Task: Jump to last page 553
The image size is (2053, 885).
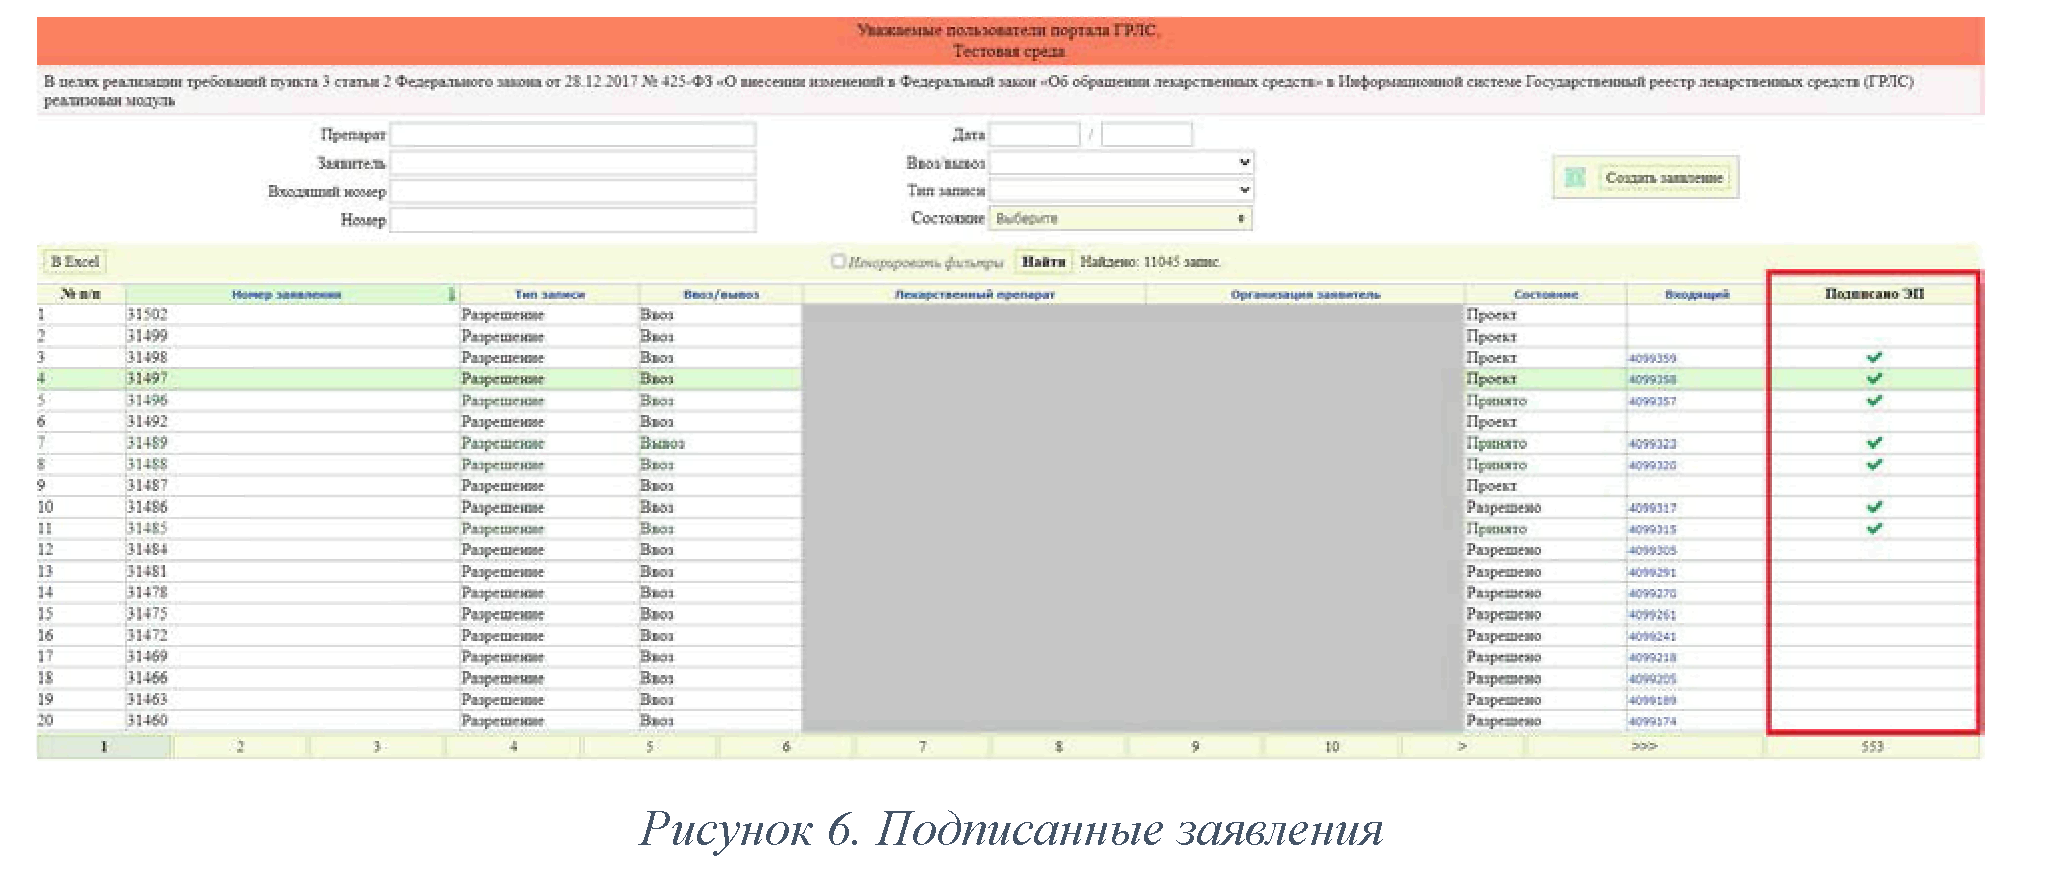Action: (x=1872, y=747)
